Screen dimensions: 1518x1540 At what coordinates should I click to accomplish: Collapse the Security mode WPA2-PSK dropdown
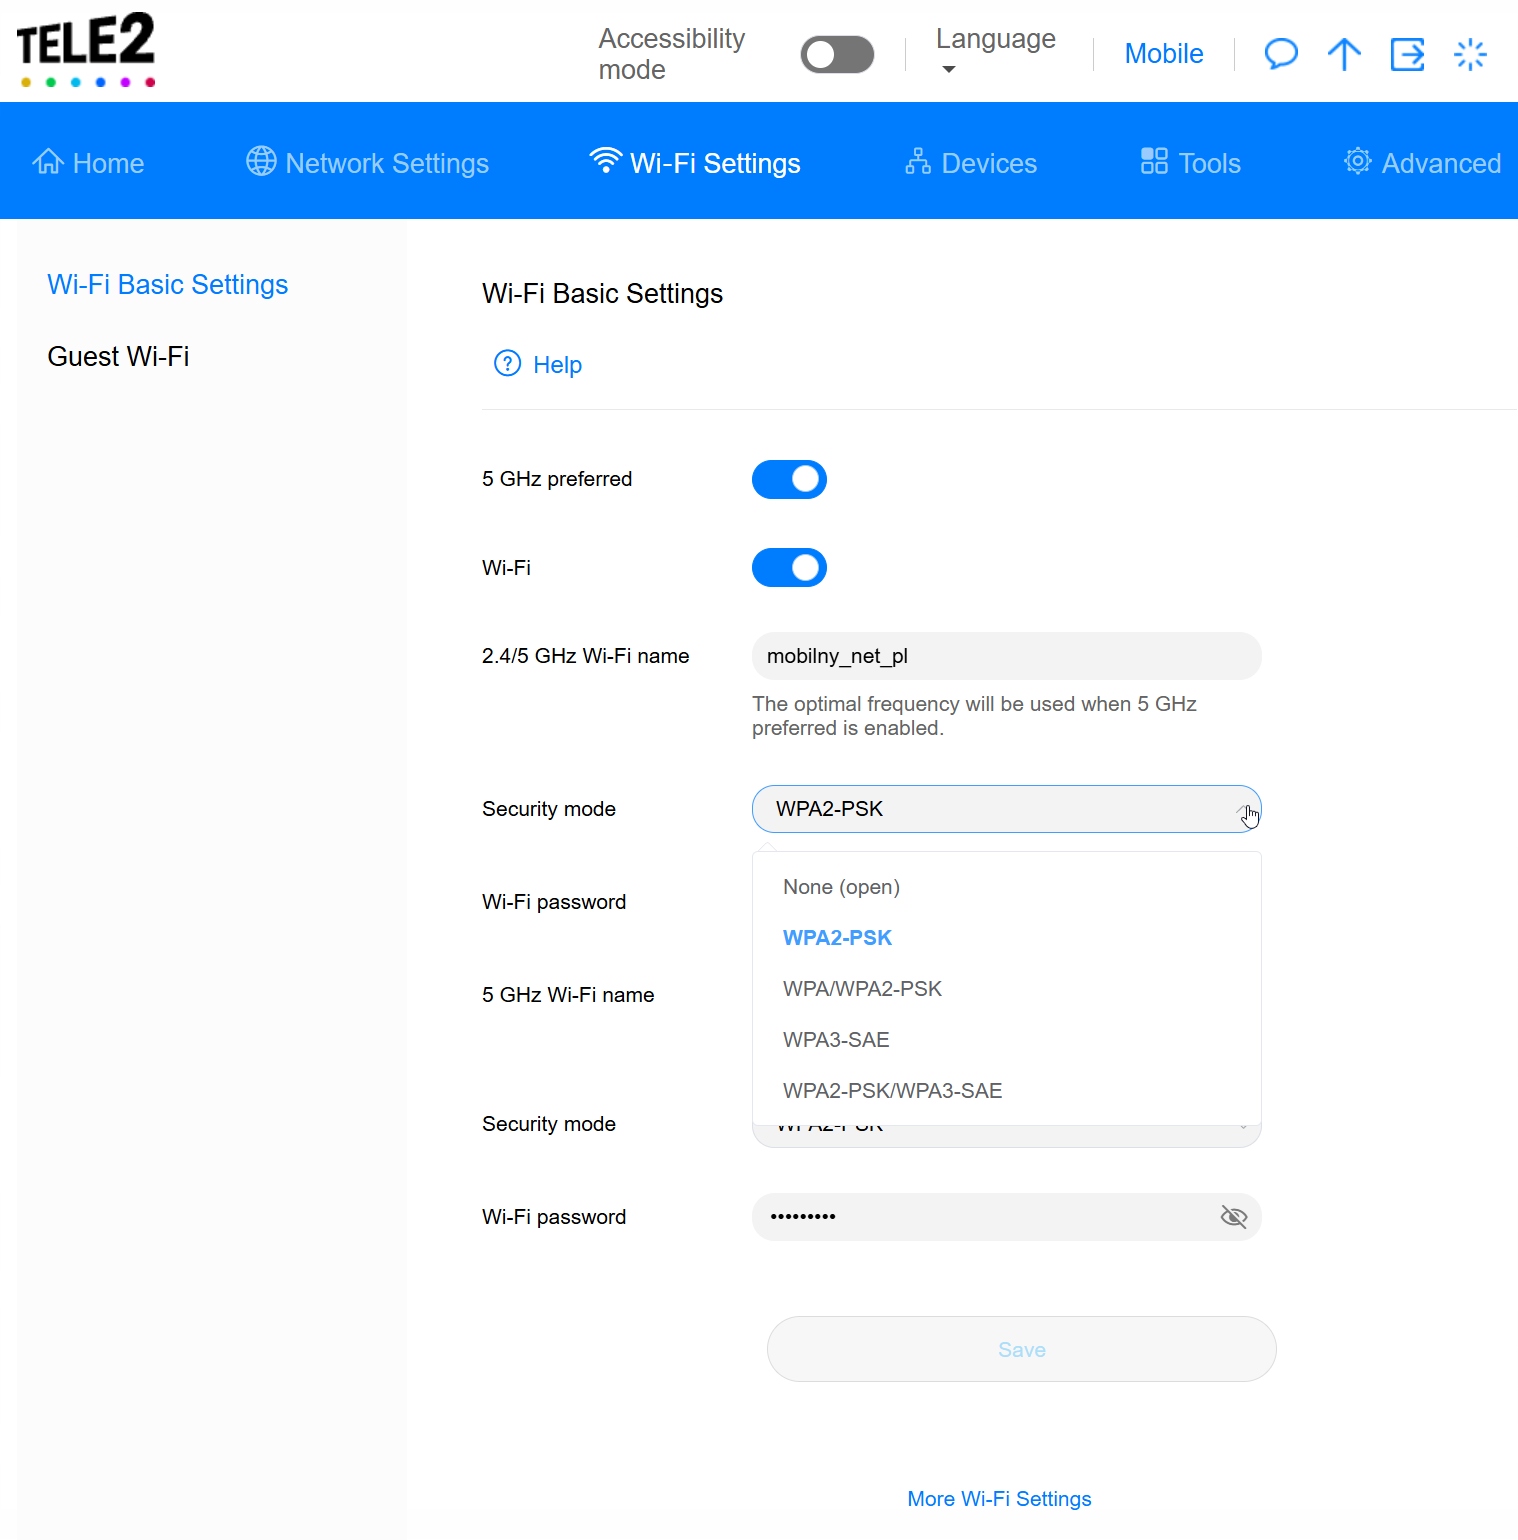pyautogui.click(x=1006, y=809)
